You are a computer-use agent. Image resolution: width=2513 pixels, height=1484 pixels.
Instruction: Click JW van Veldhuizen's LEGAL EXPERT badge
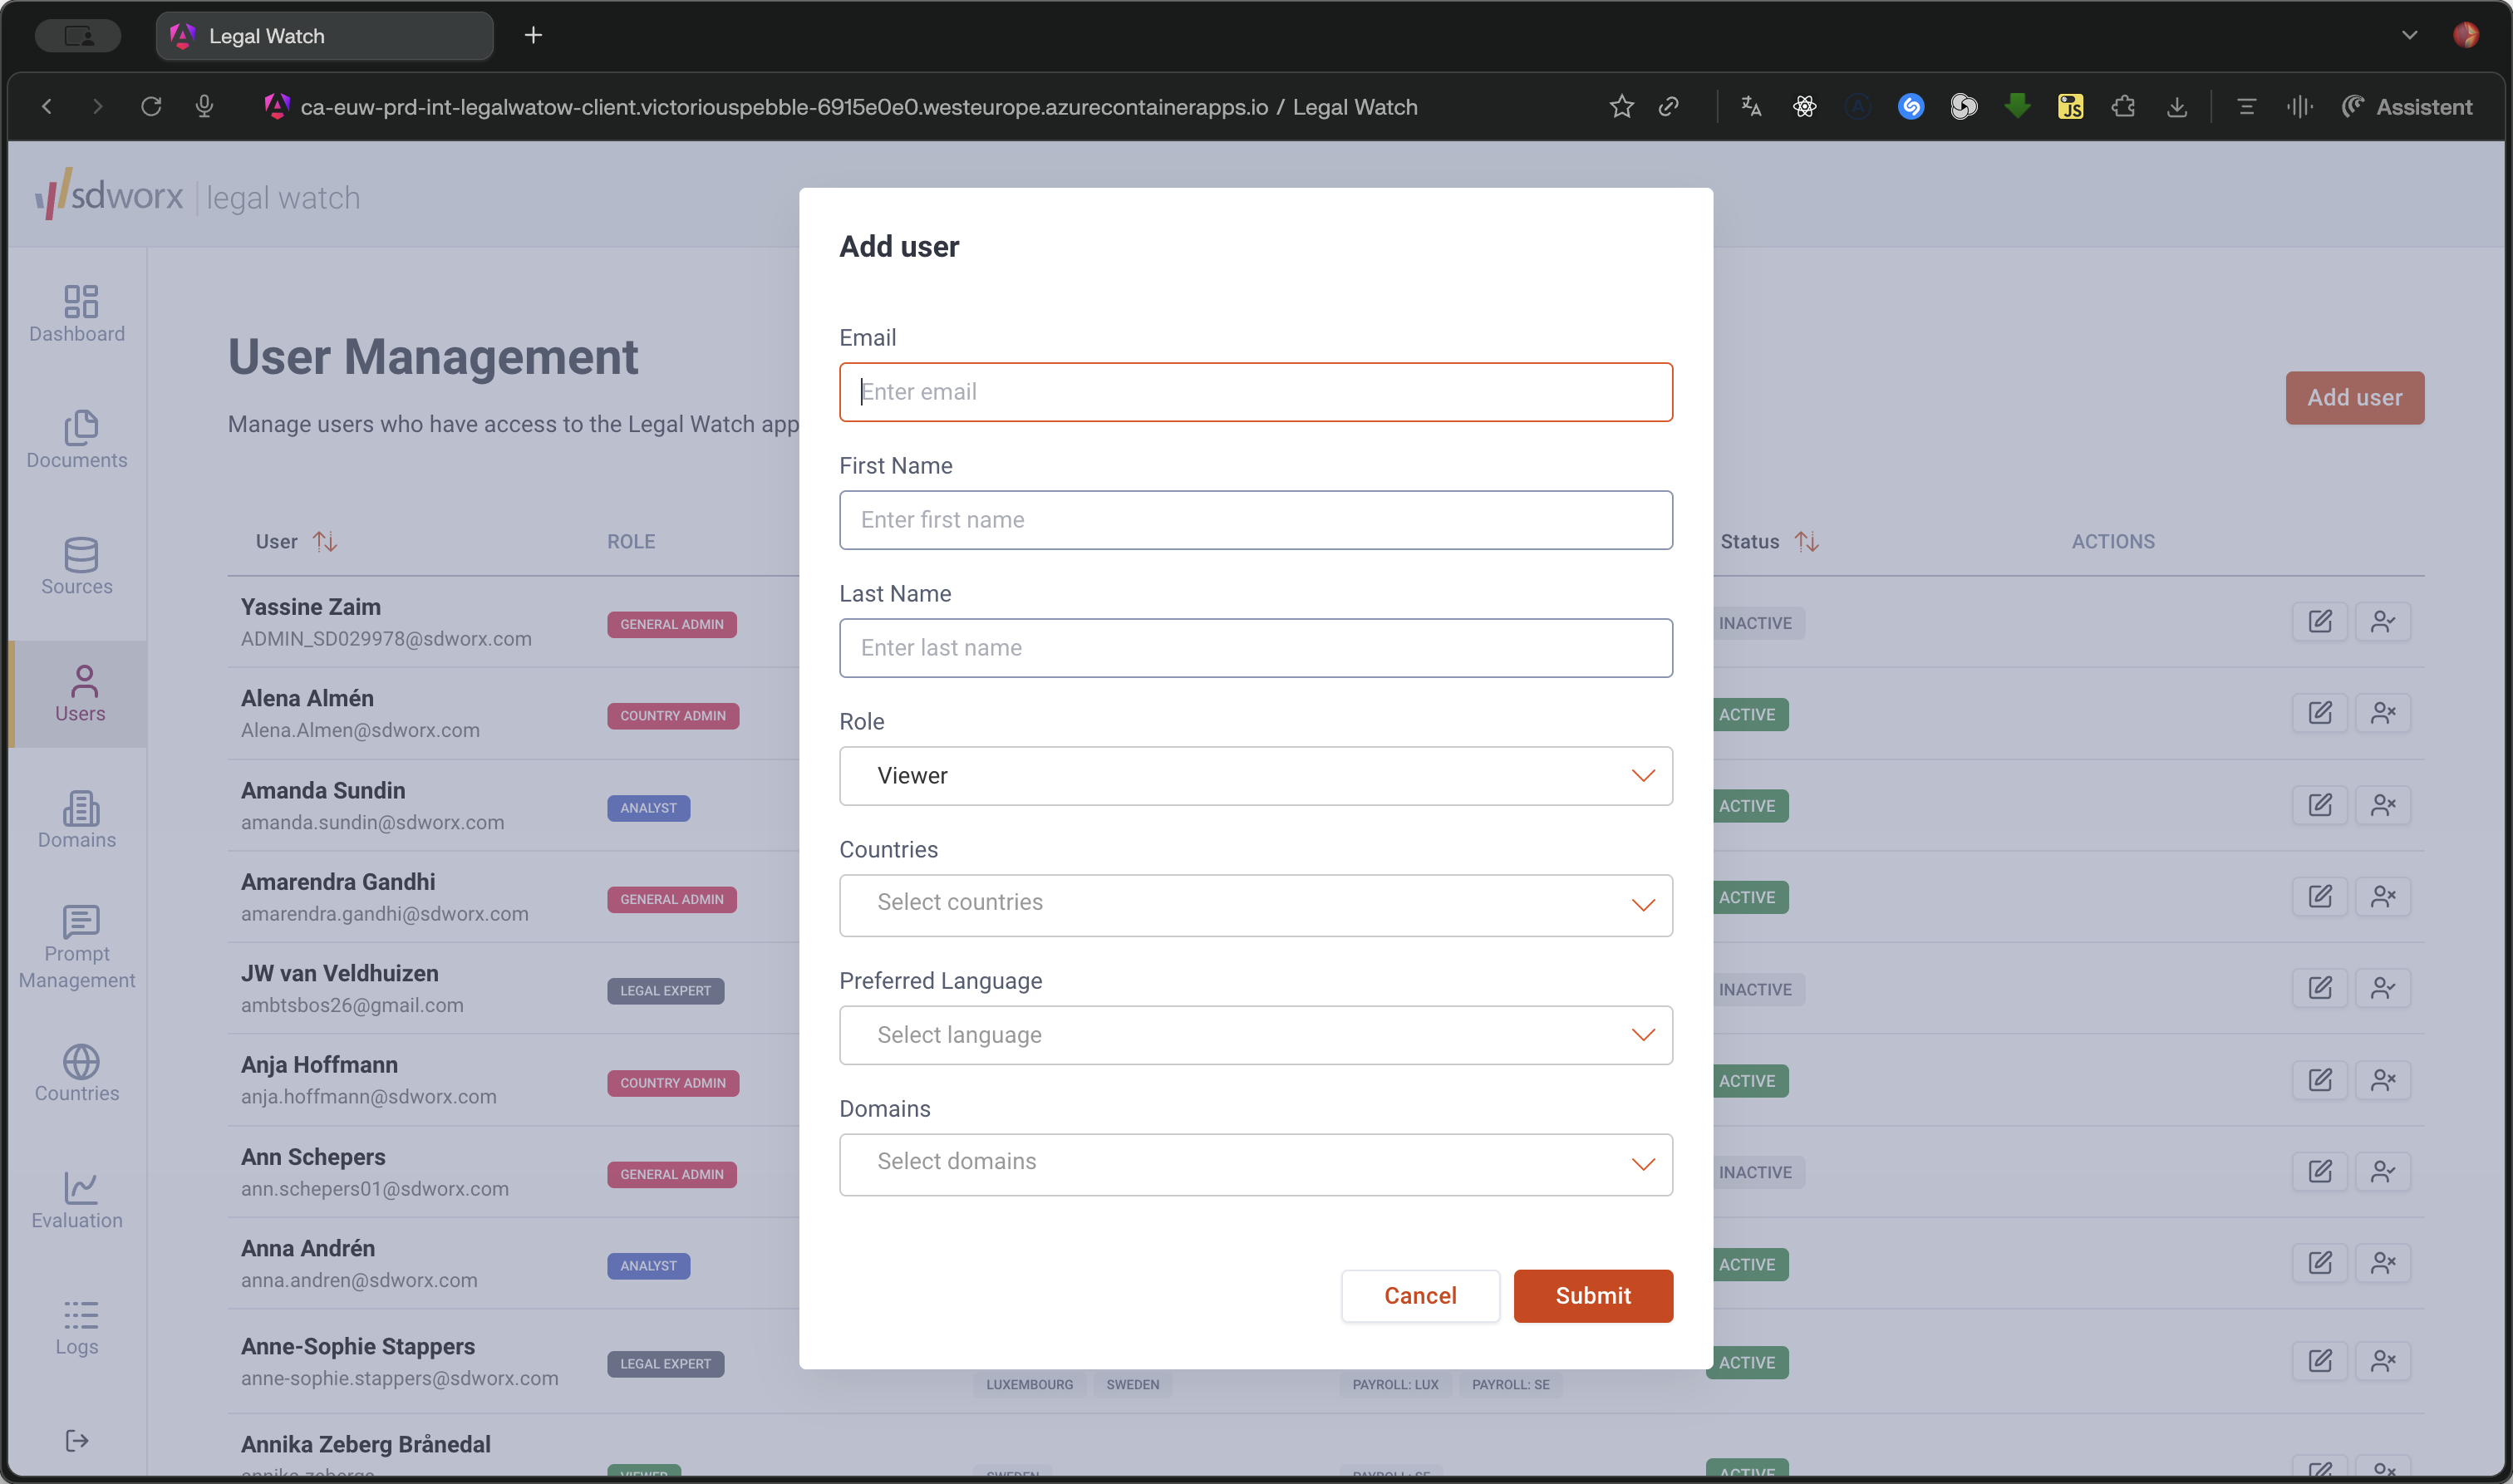(x=665, y=991)
